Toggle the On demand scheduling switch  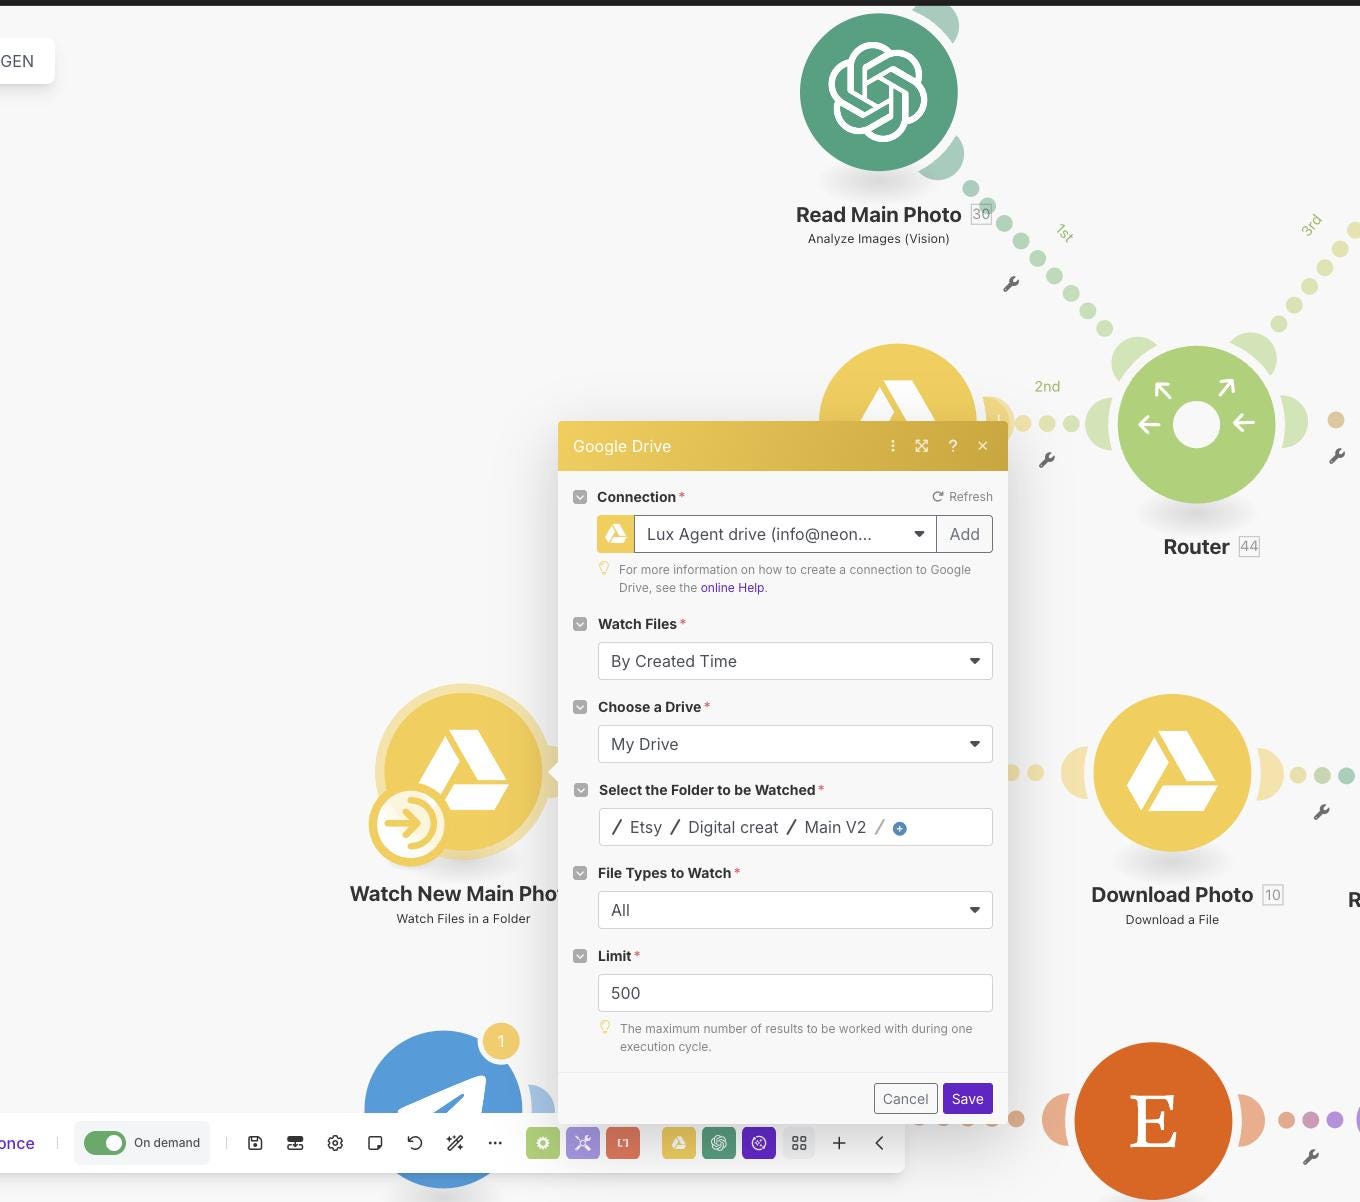tap(105, 1143)
